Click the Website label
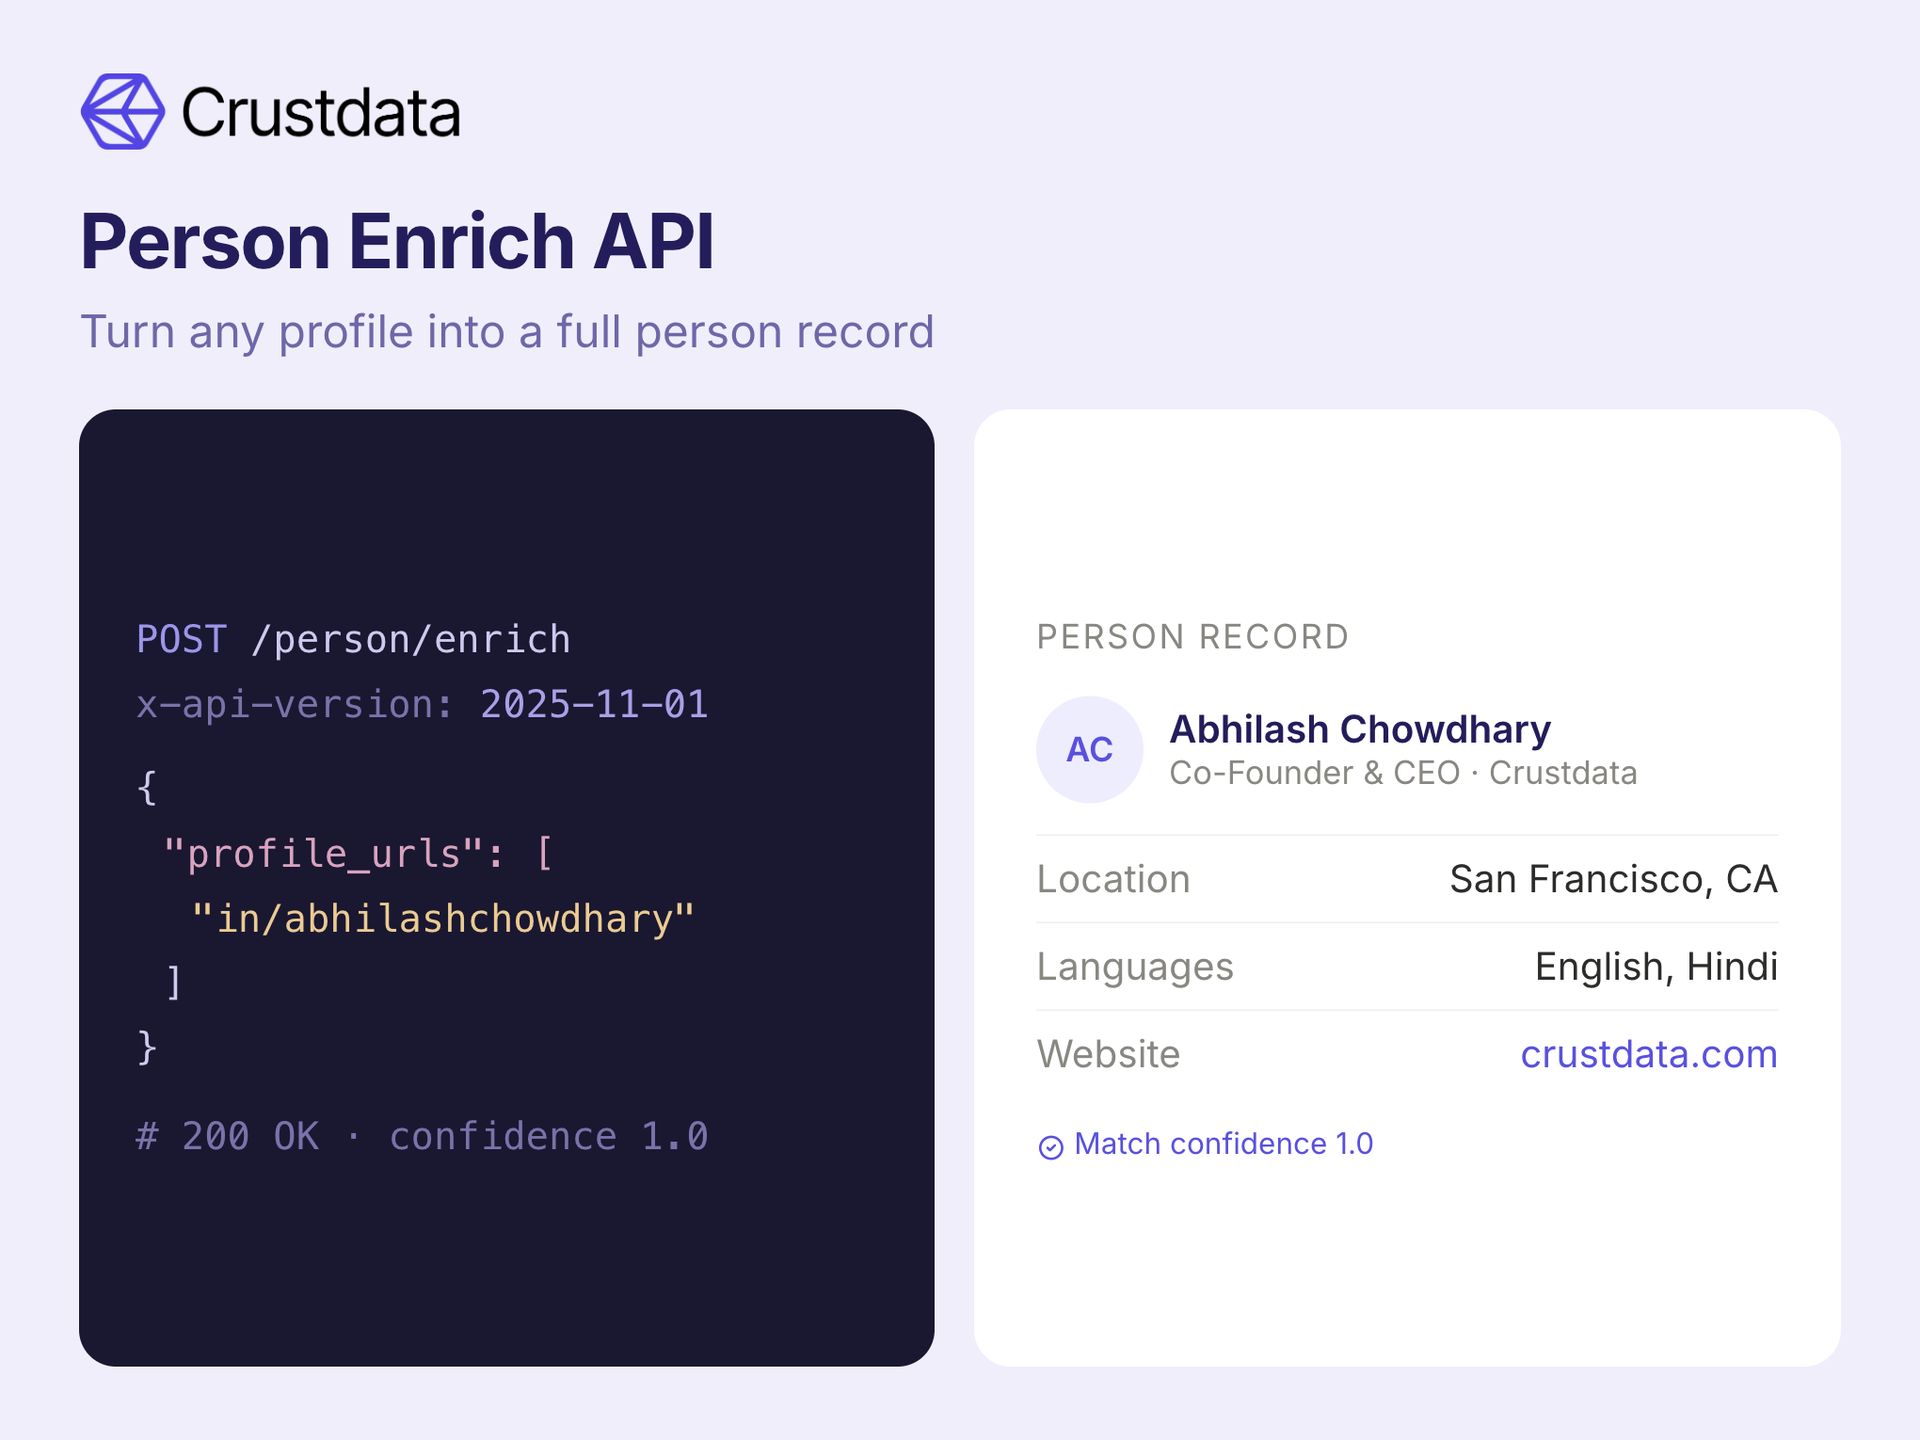Image resolution: width=1920 pixels, height=1440 pixels. tap(1109, 1054)
